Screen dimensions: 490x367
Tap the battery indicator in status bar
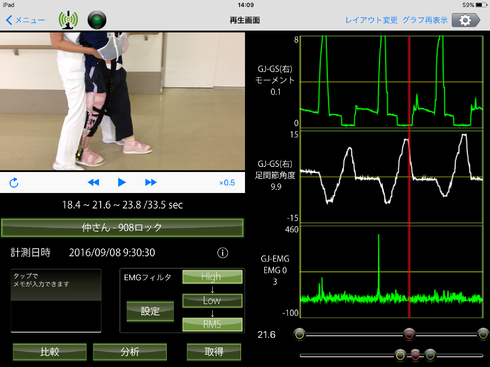click(x=482, y=5)
